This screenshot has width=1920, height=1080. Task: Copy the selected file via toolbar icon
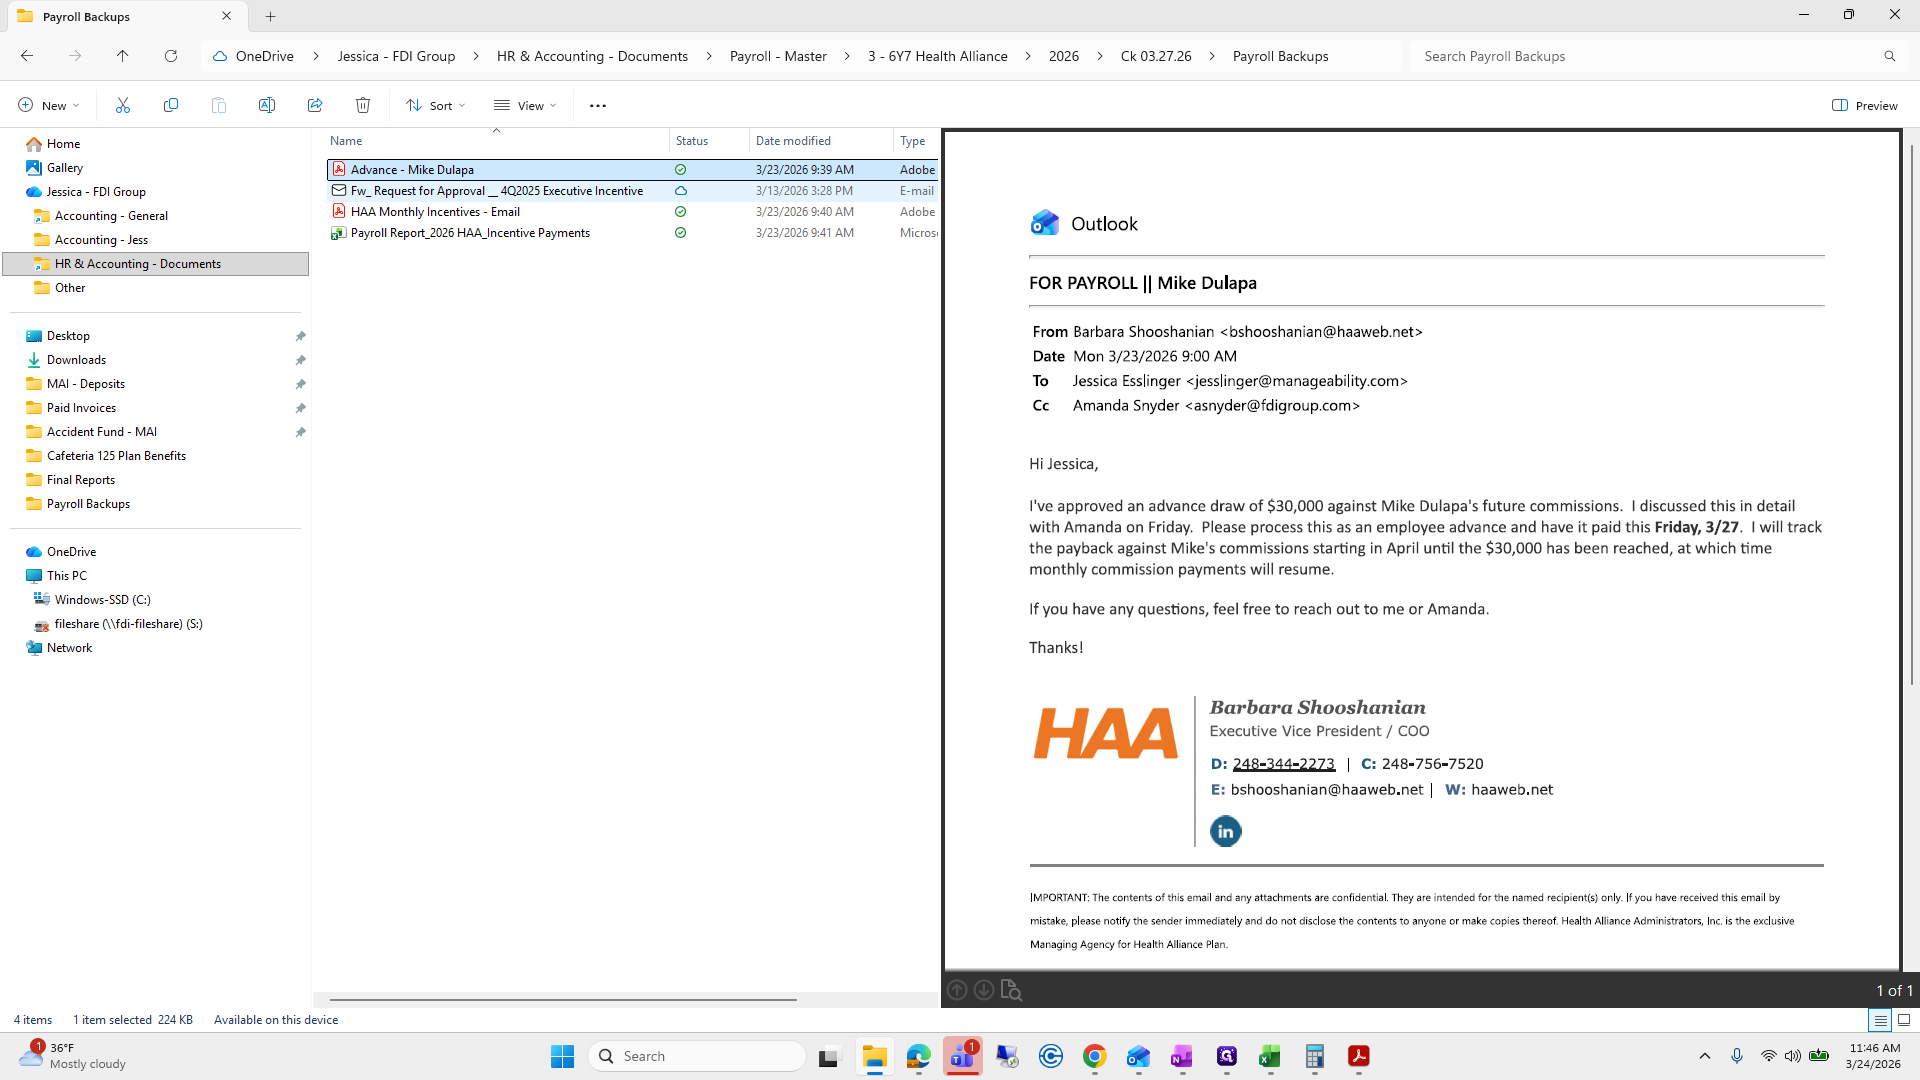(x=171, y=105)
